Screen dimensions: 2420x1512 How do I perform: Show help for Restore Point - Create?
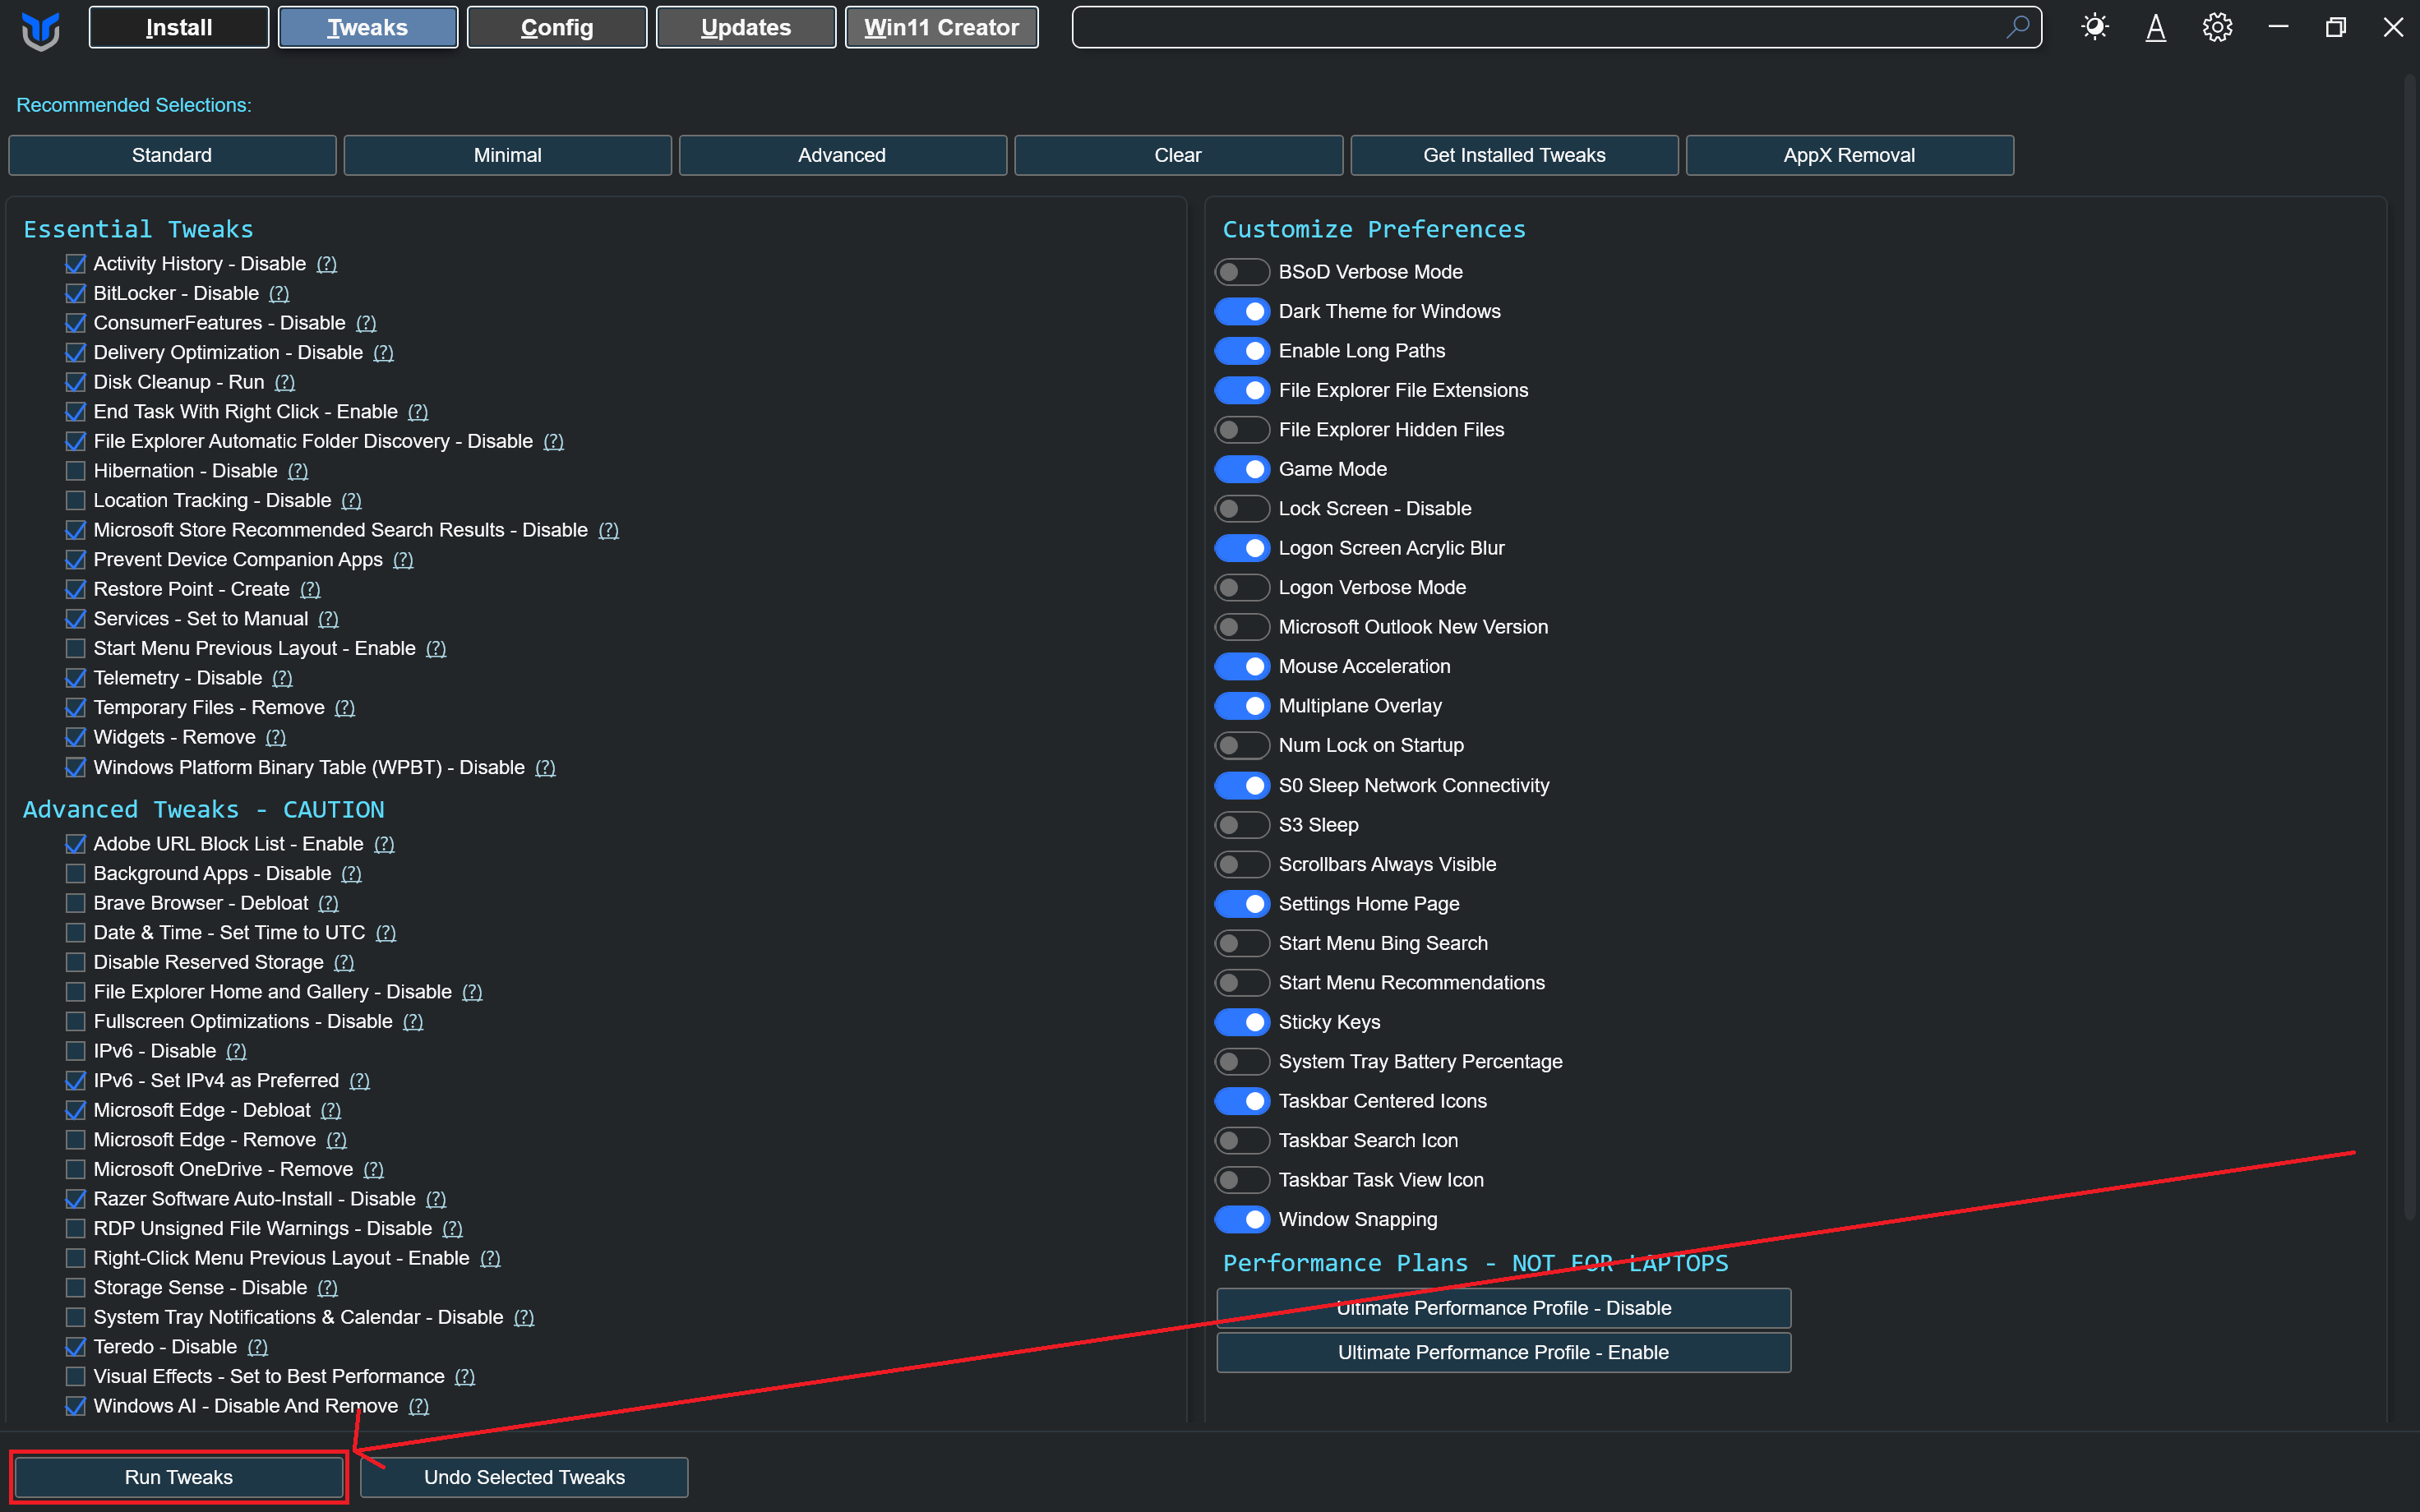pos(310,590)
